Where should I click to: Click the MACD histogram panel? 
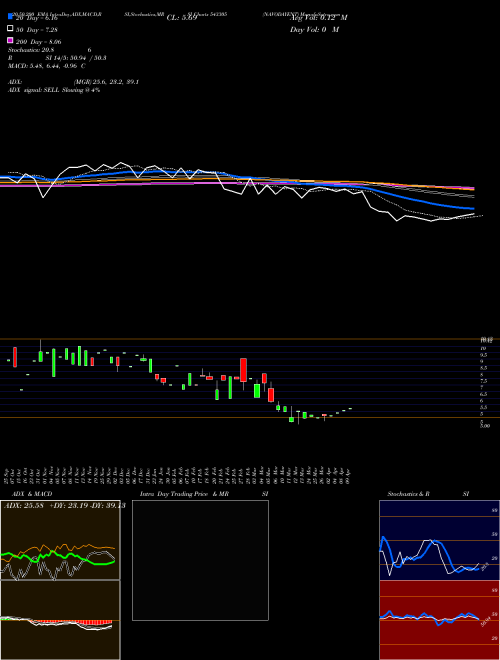coord(60,620)
